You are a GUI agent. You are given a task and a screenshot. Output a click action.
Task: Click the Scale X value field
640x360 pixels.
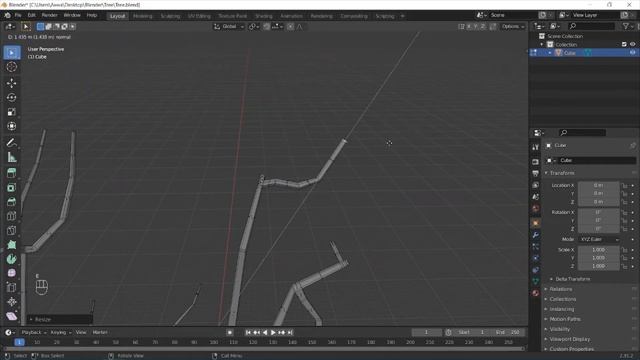point(598,250)
